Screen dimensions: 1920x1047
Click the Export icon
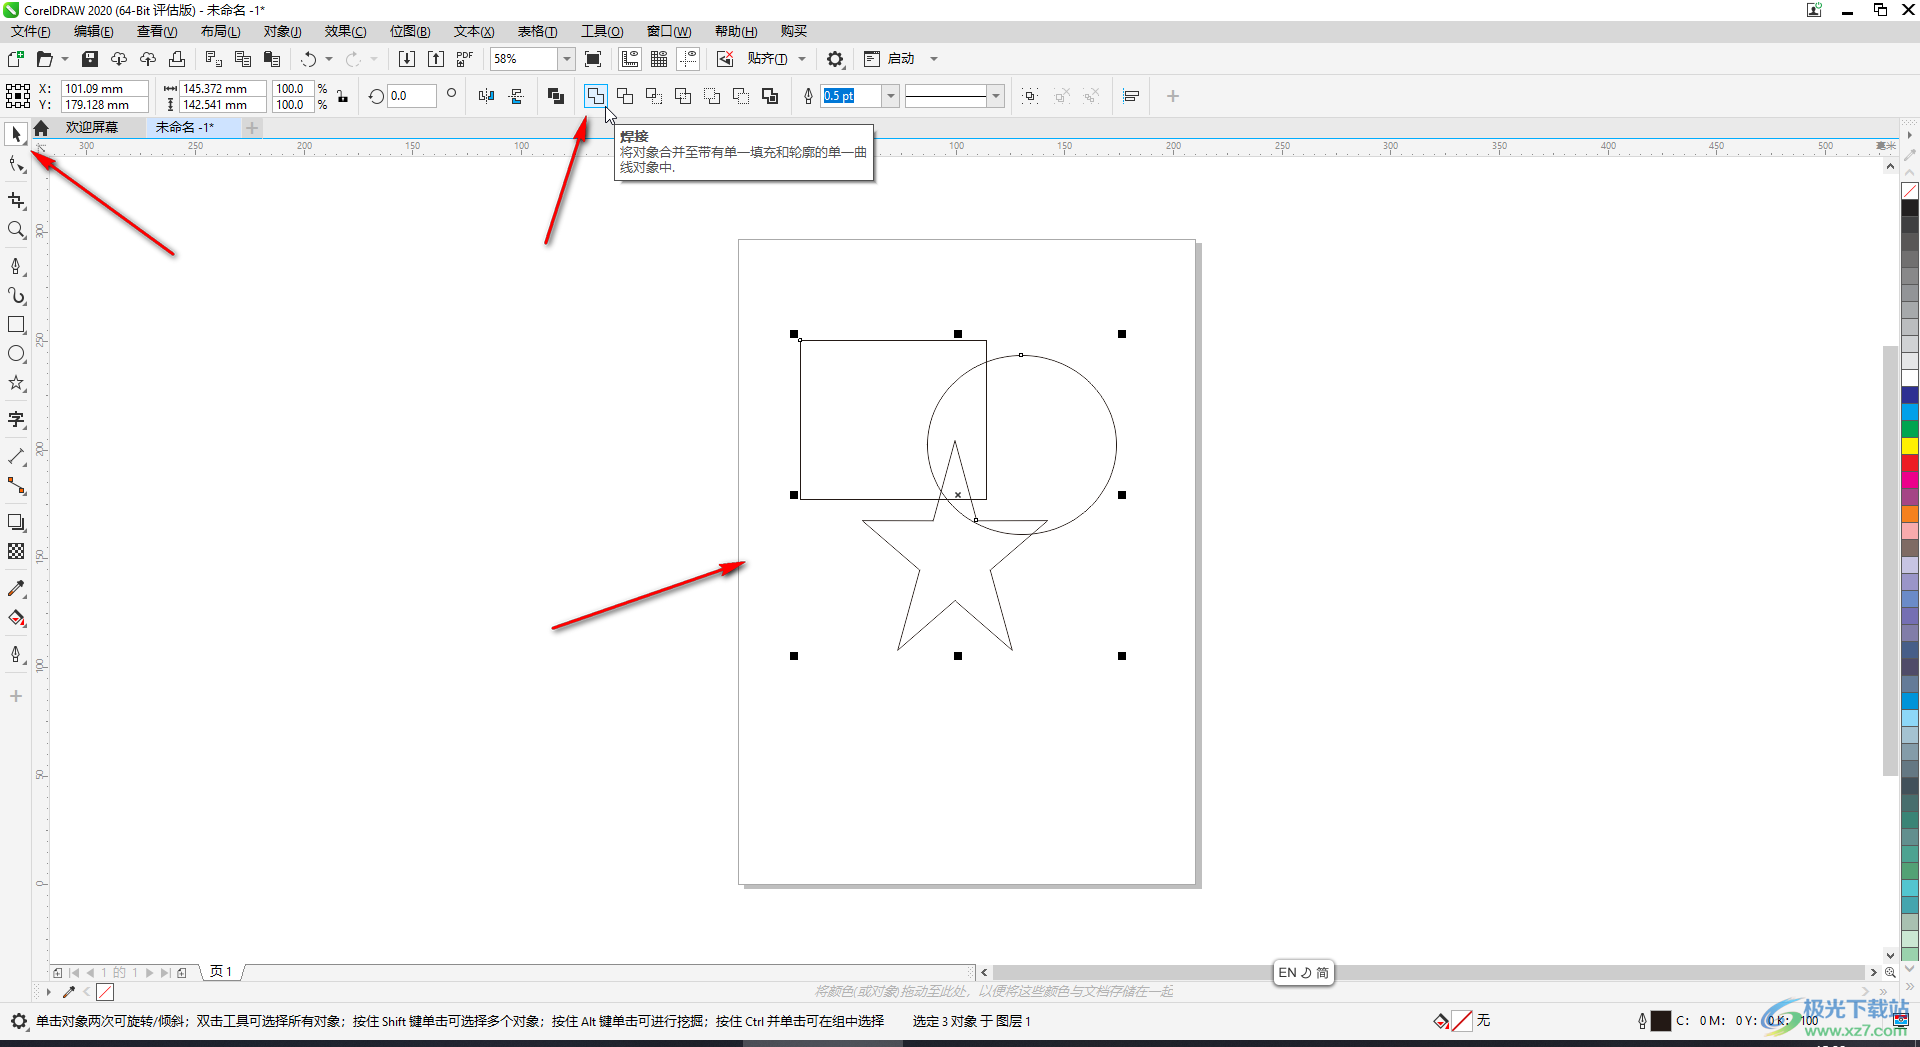point(436,59)
